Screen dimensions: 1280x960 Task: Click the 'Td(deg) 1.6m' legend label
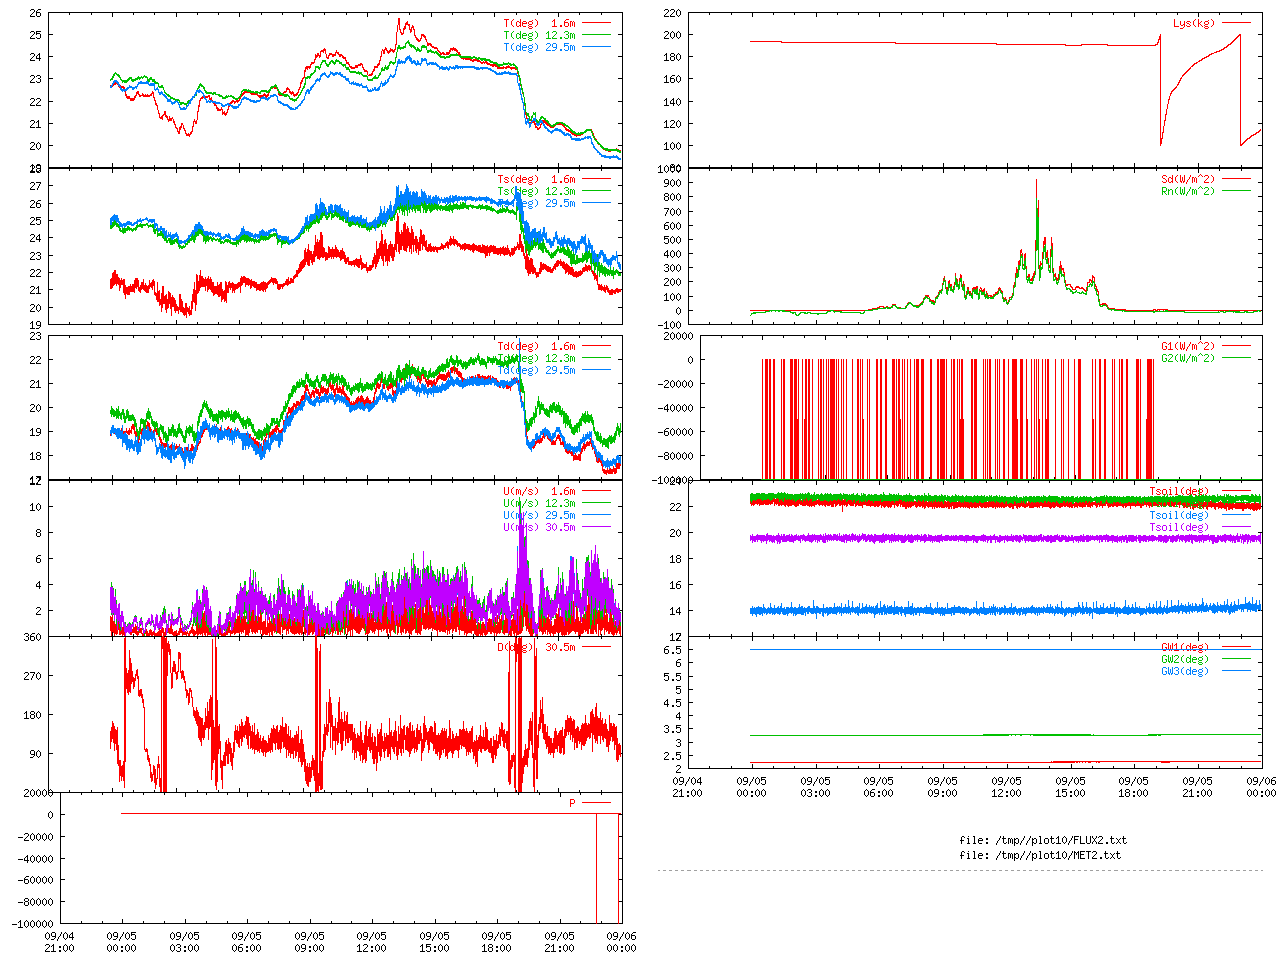pos(536,347)
